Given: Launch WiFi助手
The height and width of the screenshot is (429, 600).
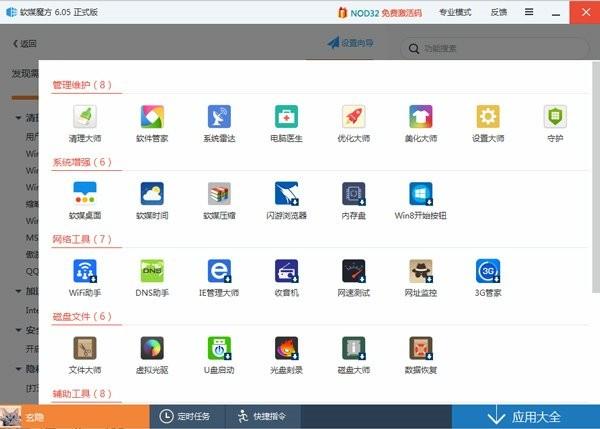Looking at the screenshot, I should [x=85, y=278].
